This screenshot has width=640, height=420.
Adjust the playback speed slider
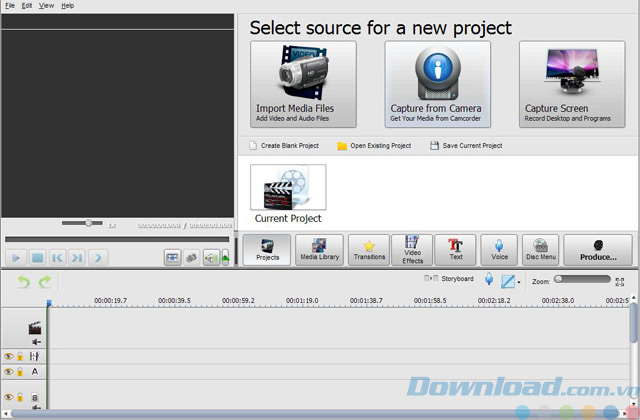(x=82, y=223)
